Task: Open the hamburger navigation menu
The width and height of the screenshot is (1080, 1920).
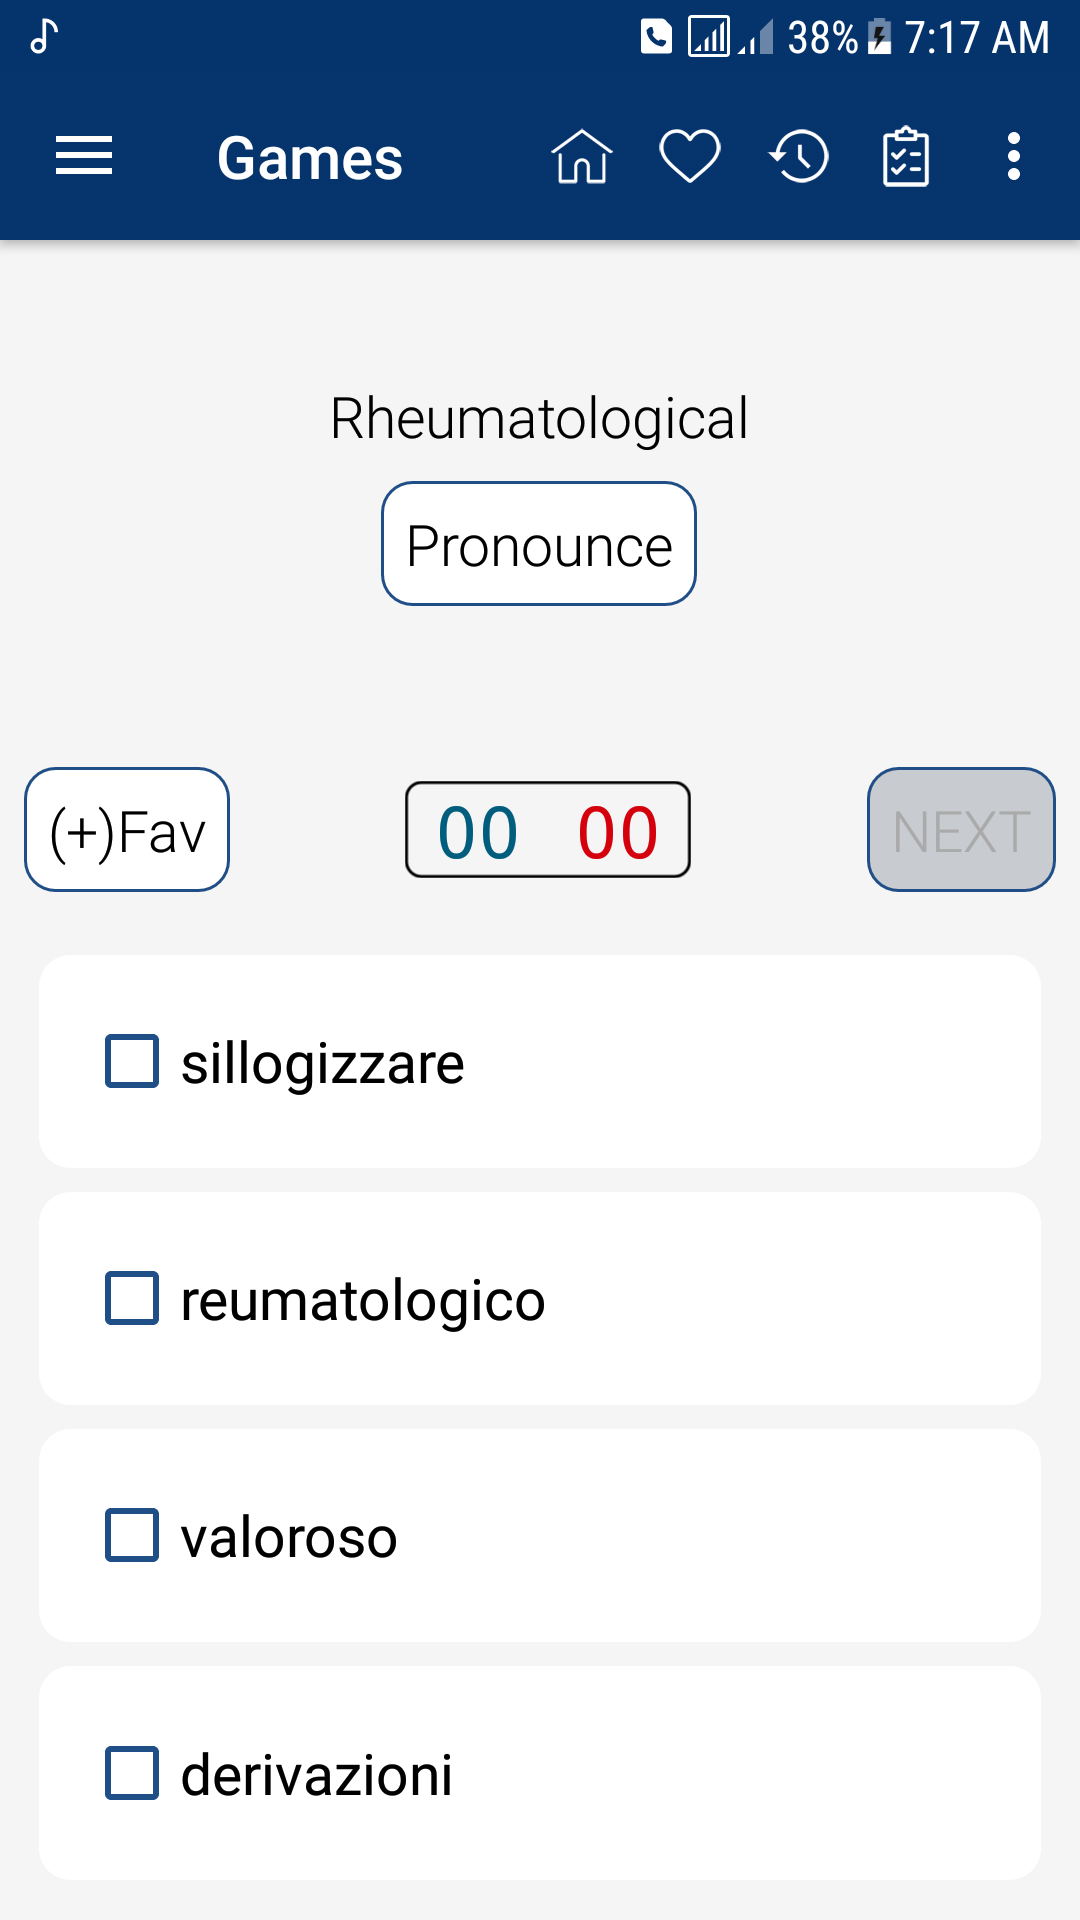Action: [84, 157]
